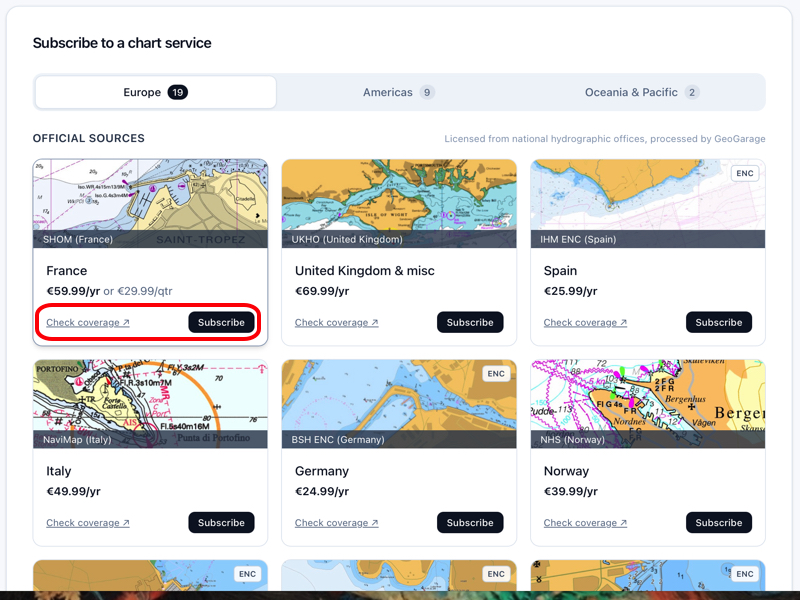Select the "€59.99/yr" France price text
The image size is (800, 600).
point(73,291)
